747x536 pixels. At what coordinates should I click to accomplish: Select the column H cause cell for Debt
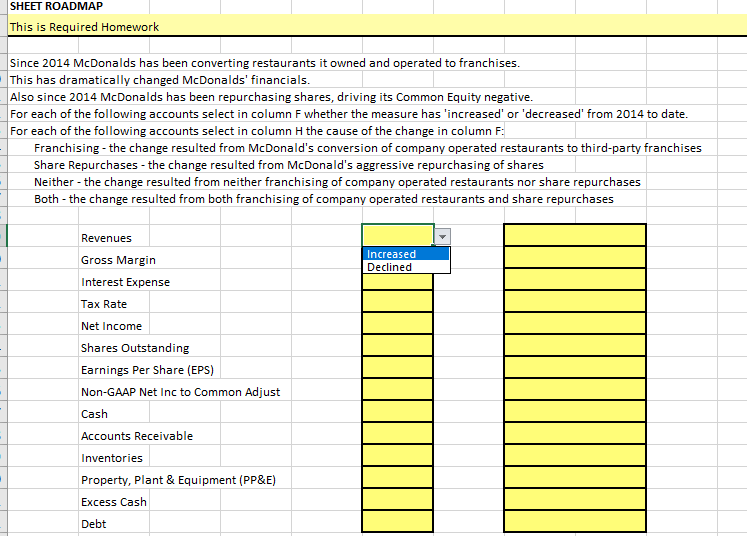click(575, 521)
